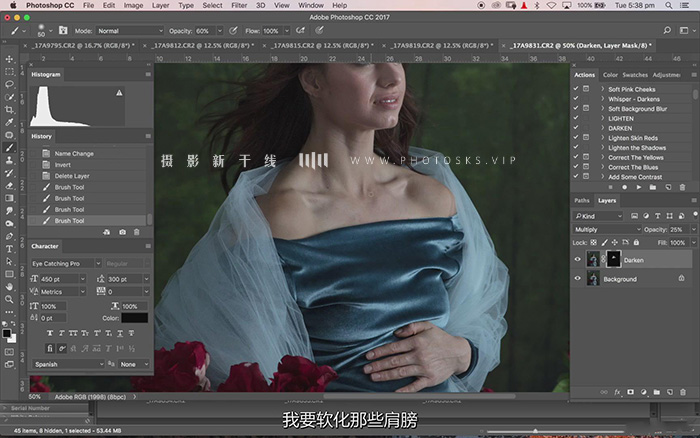Open the Metrics kerning dropdown
700x438 pixels.
click(x=62, y=292)
